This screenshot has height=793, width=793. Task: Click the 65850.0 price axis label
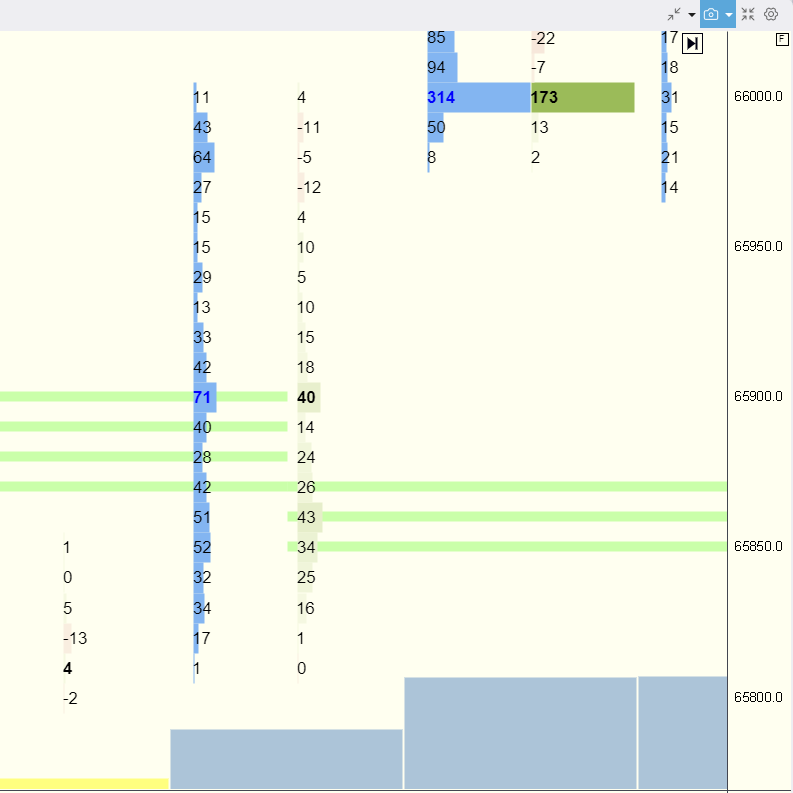point(758,547)
